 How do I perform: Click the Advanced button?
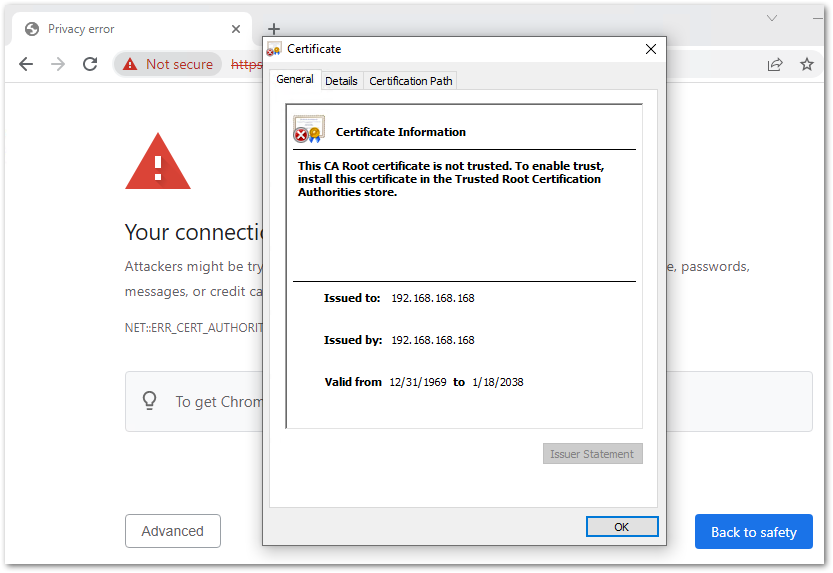click(x=173, y=531)
